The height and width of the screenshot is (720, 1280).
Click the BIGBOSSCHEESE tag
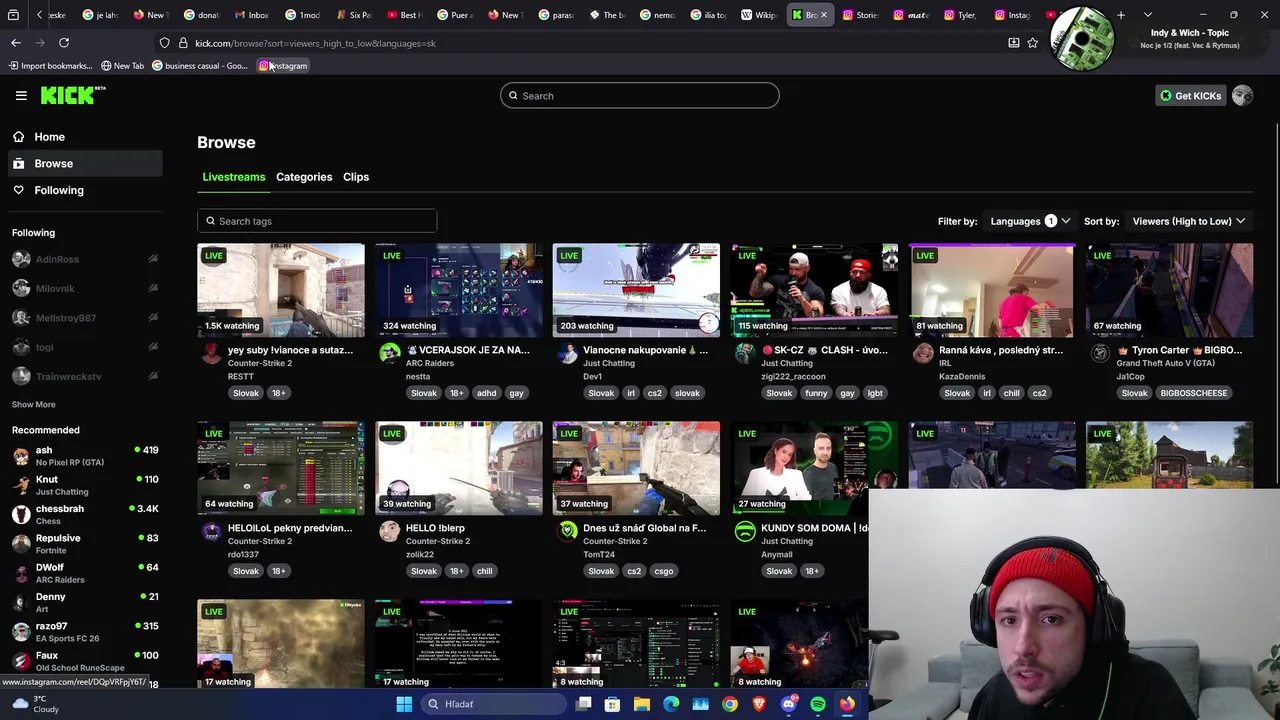pos(1193,393)
